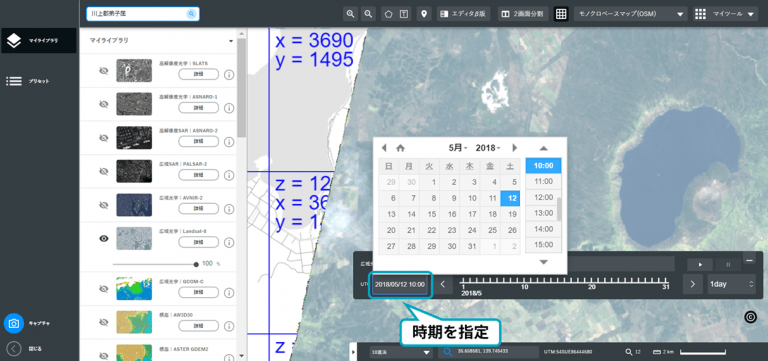Select day 19 in the calendar
Screen dimensions: 768x361
512,214
